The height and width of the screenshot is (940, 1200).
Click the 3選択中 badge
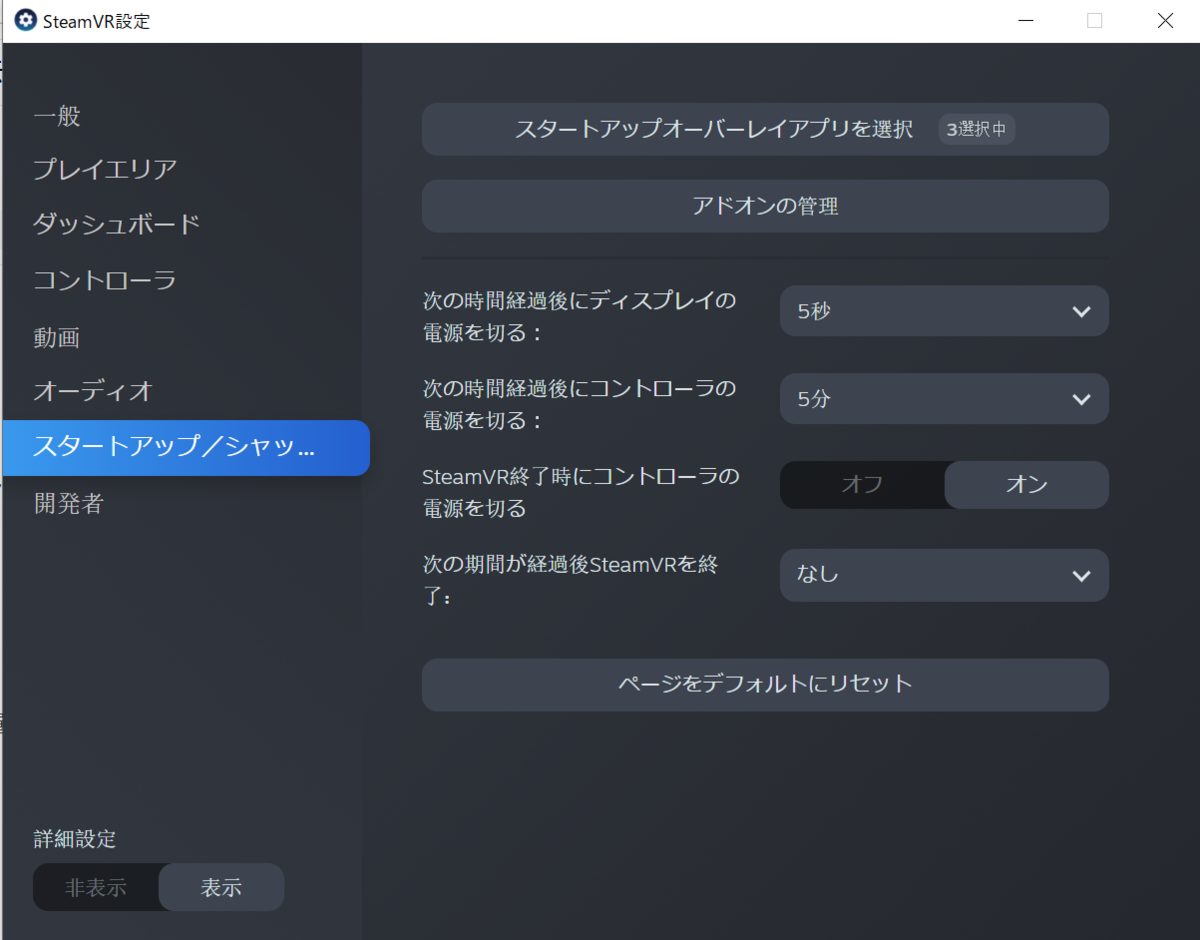(977, 129)
